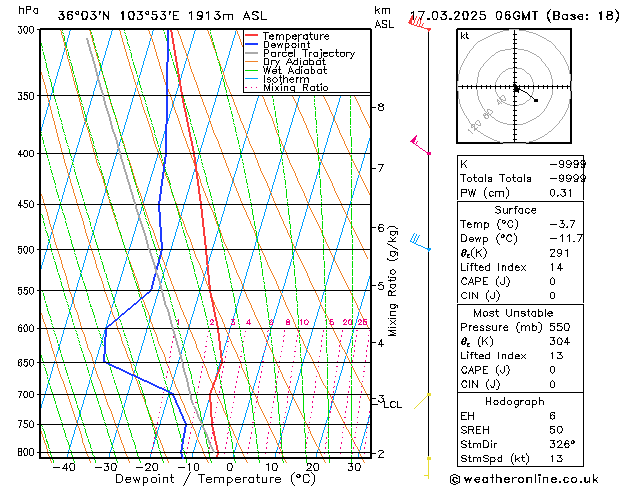This screenshot has width=629, height=486.
Task: Click the weatheronline.co.uk copyright link
Action: click(524, 479)
